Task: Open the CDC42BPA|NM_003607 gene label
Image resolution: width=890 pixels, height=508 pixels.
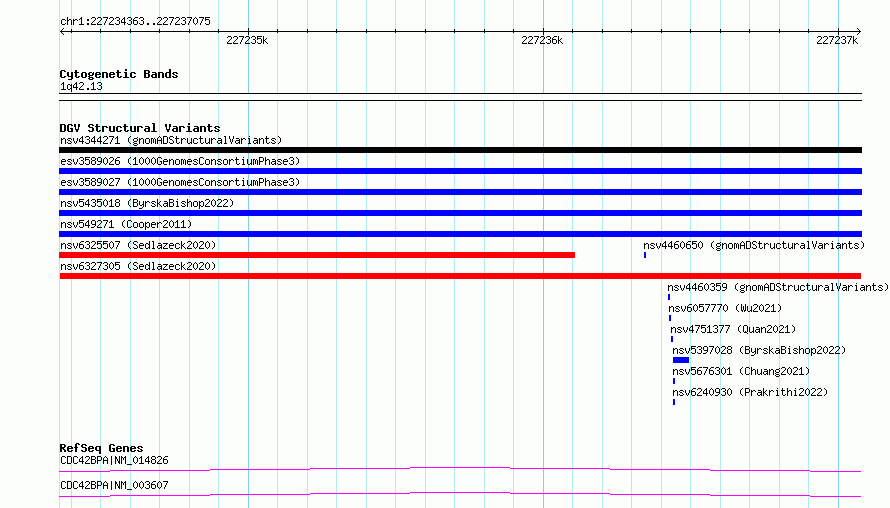Action: pos(114,485)
